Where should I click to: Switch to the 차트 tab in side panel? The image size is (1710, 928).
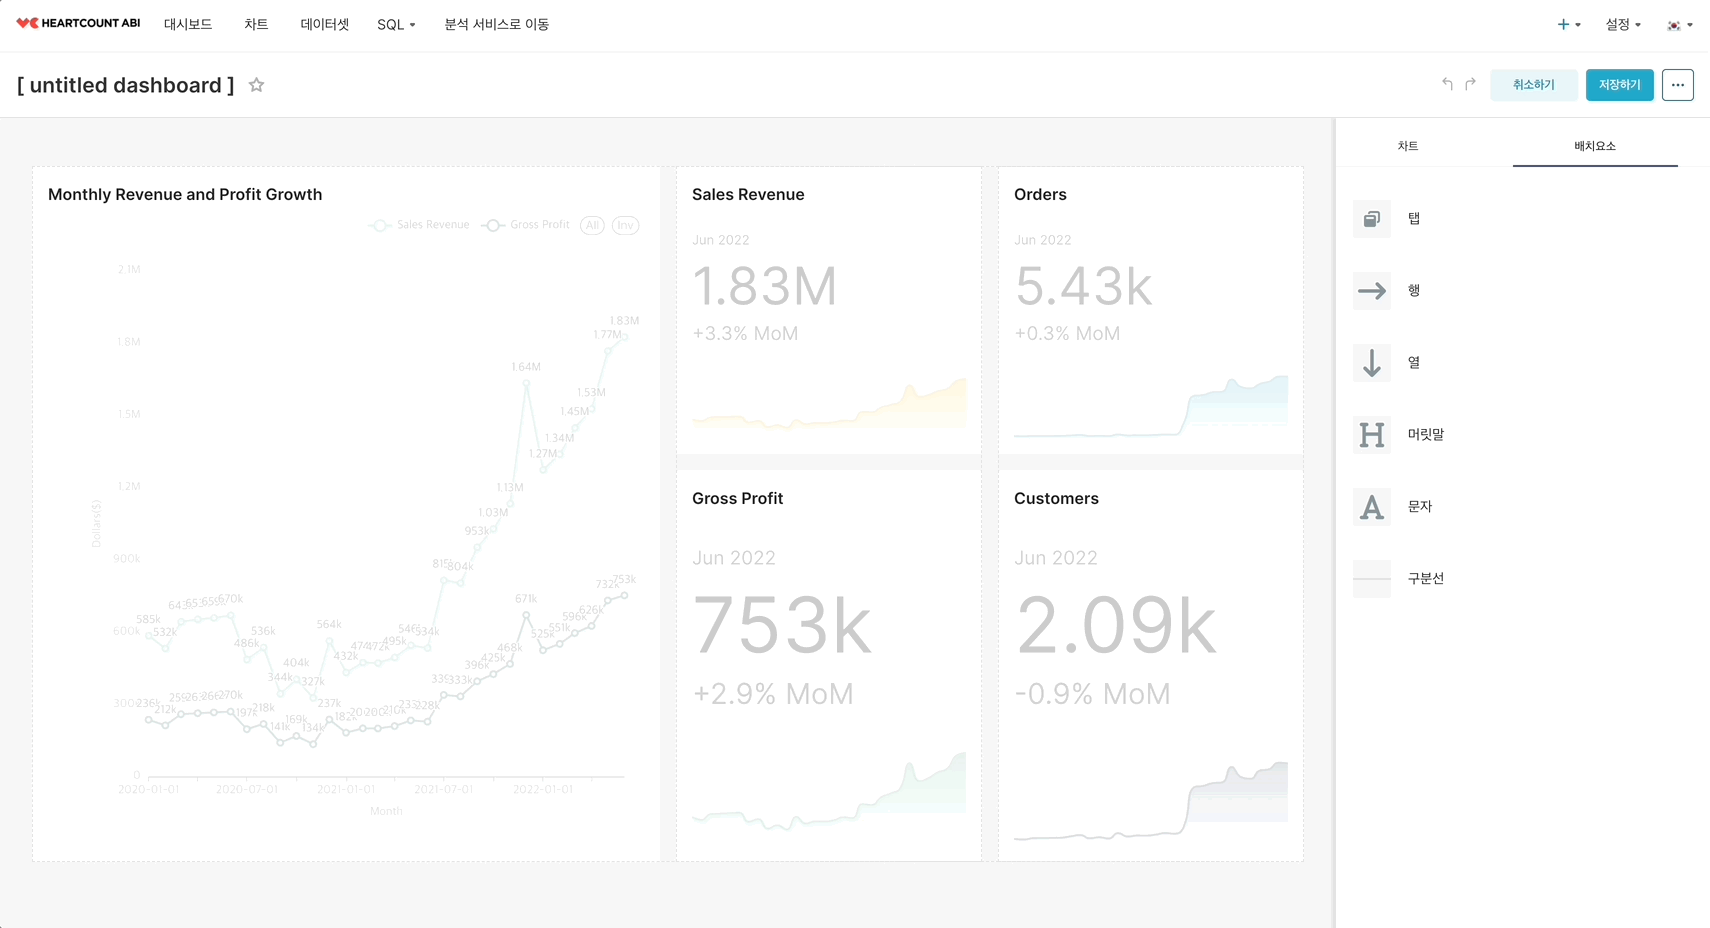coord(1408,146)
